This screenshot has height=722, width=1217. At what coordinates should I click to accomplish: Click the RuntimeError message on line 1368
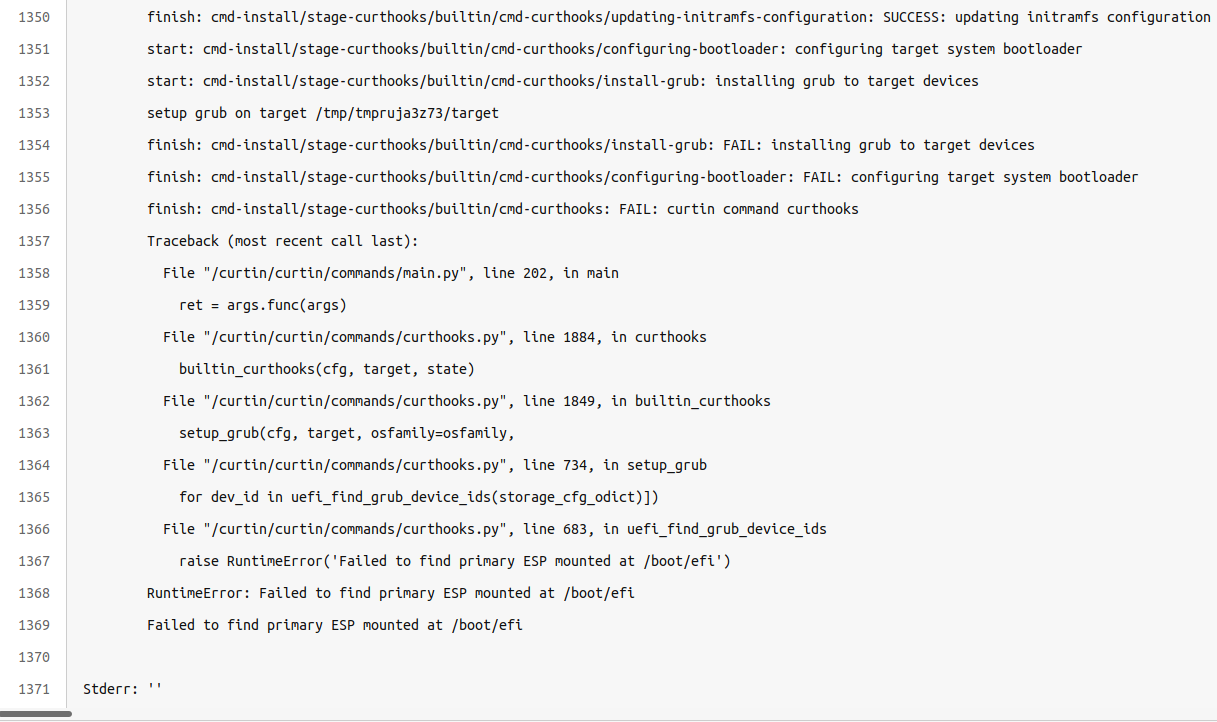pos(391,593)
